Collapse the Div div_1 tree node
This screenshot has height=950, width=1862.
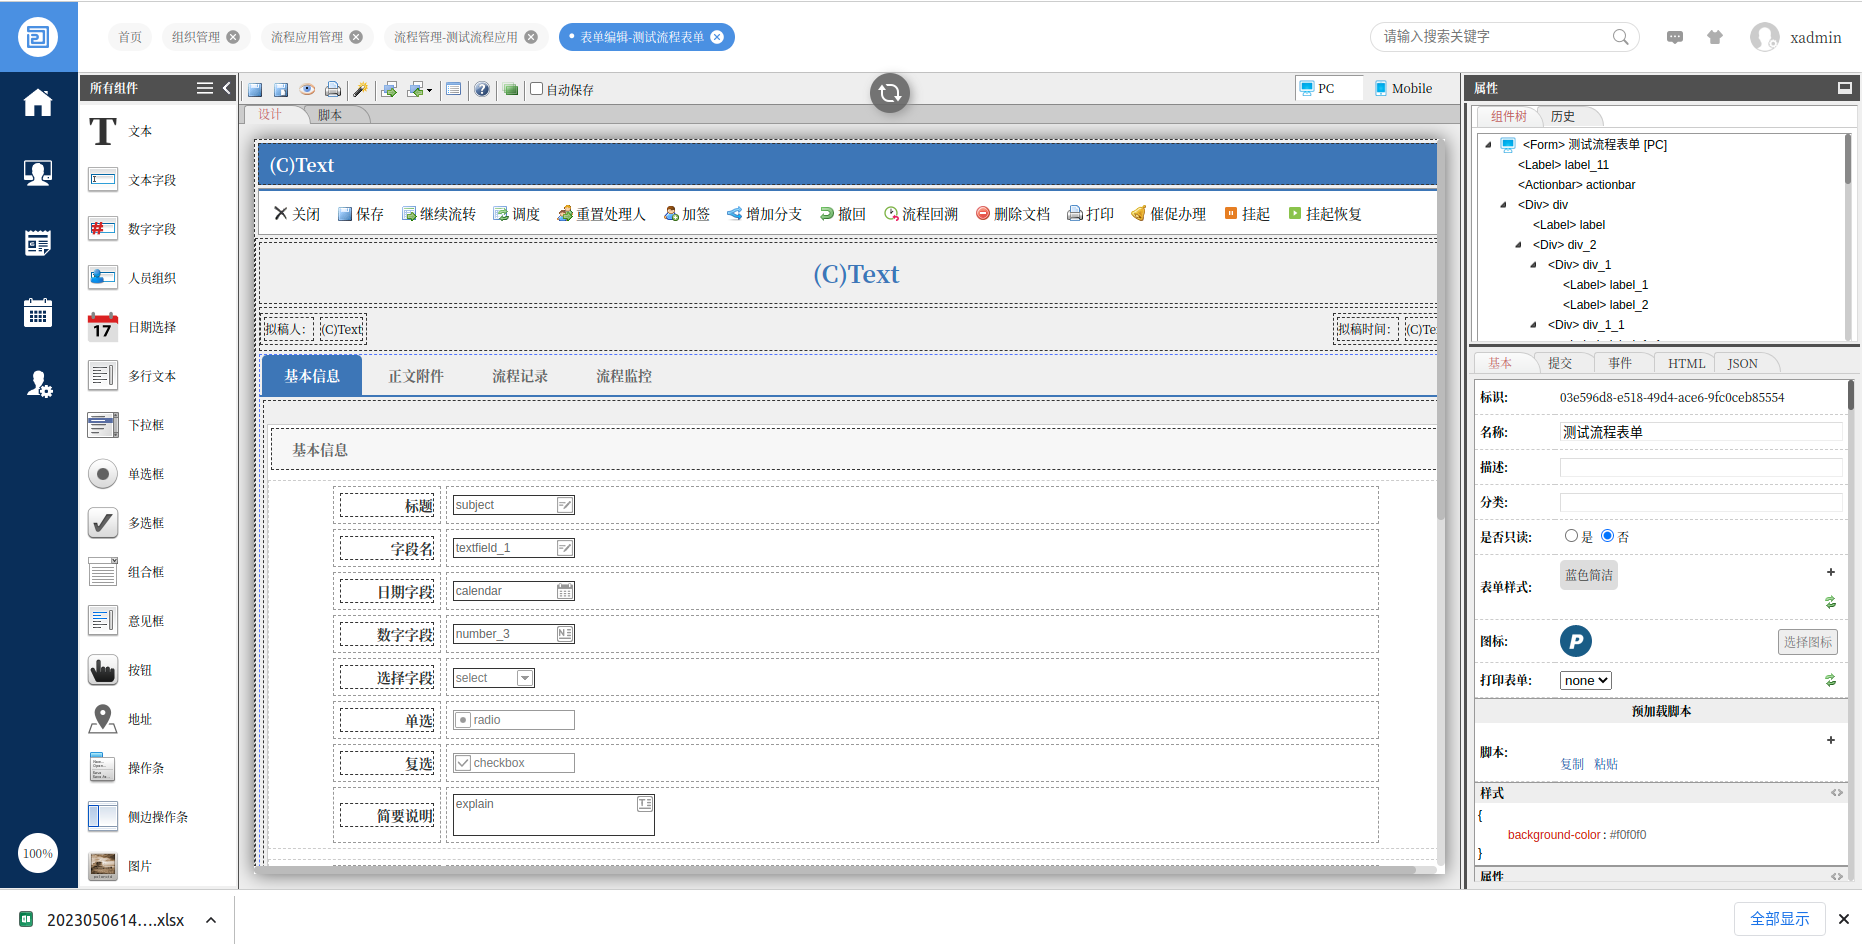[1533, 265]
